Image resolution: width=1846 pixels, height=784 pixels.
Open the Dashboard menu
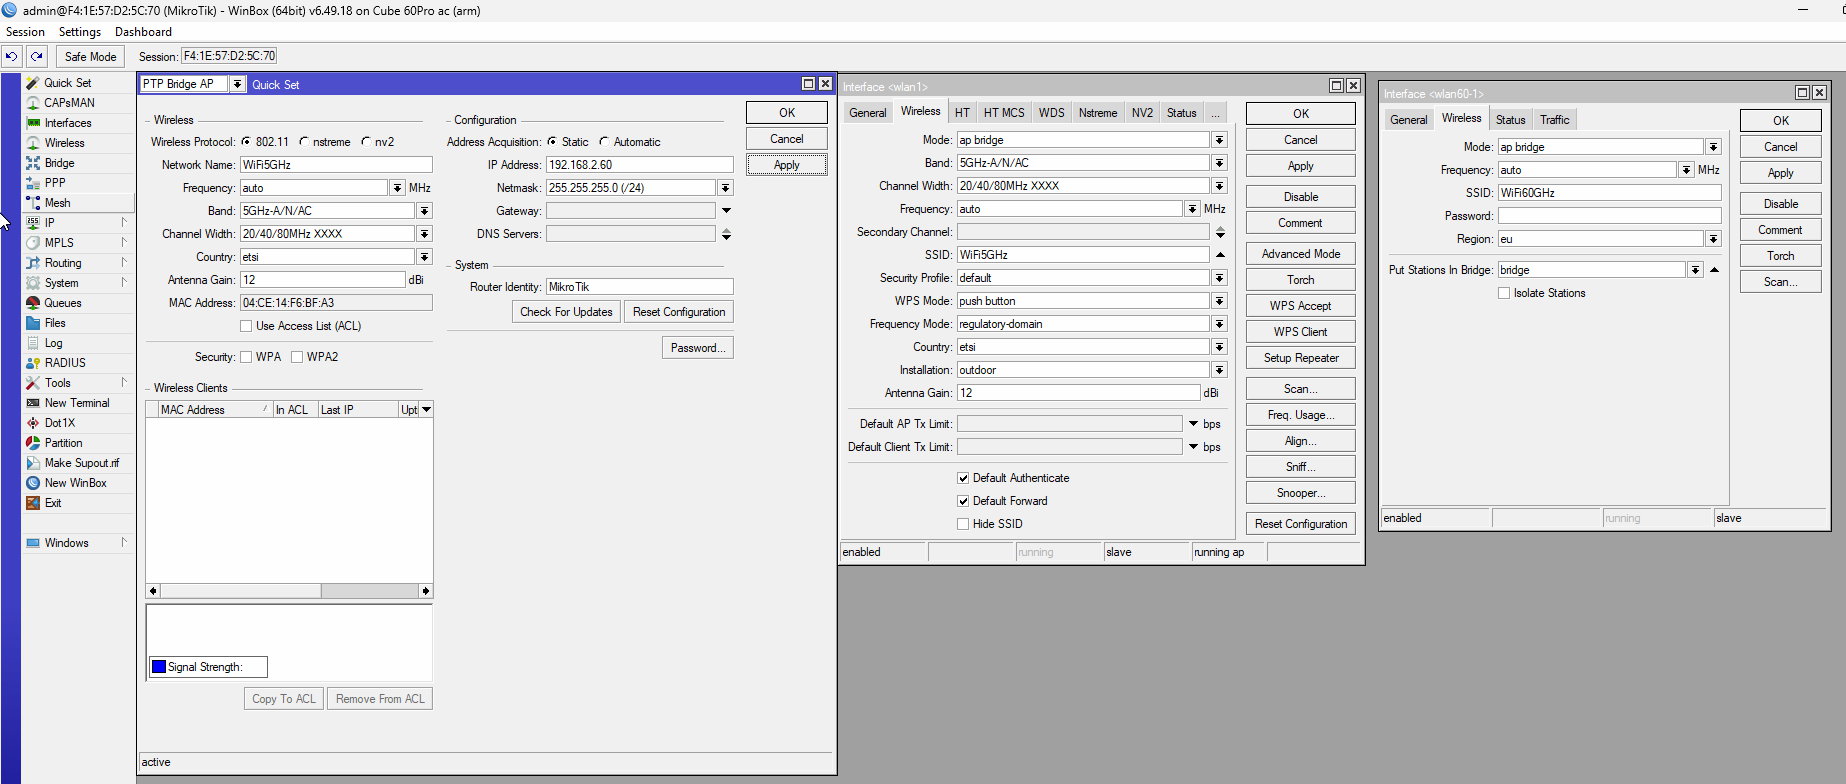[143, 32]
